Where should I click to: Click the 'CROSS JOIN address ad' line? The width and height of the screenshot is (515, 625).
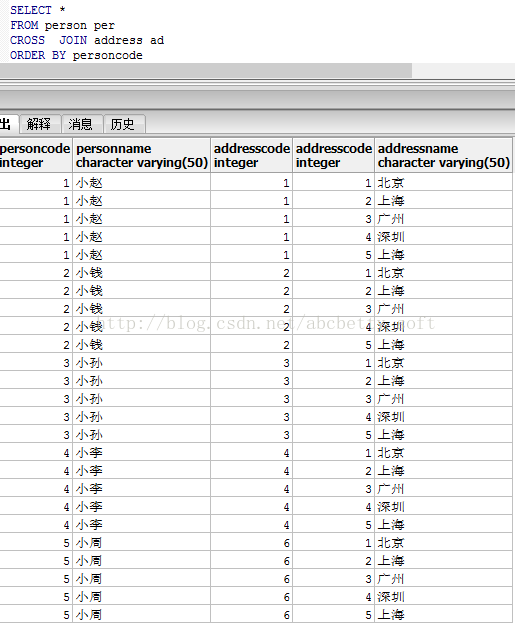coord(87,40)
